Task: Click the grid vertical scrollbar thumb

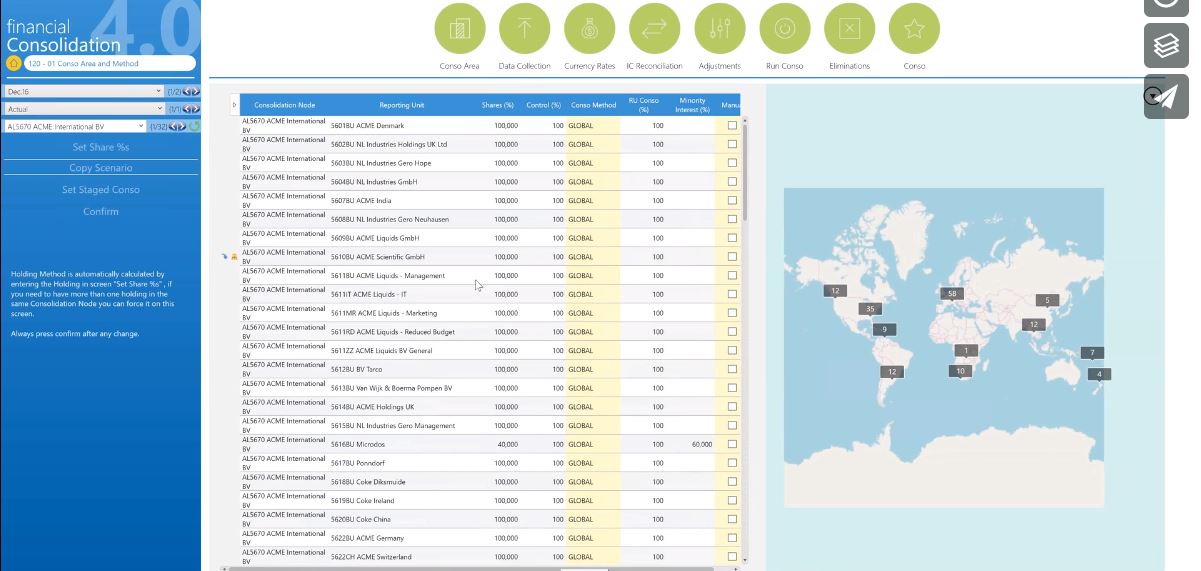Action: (x=744, y=170)
